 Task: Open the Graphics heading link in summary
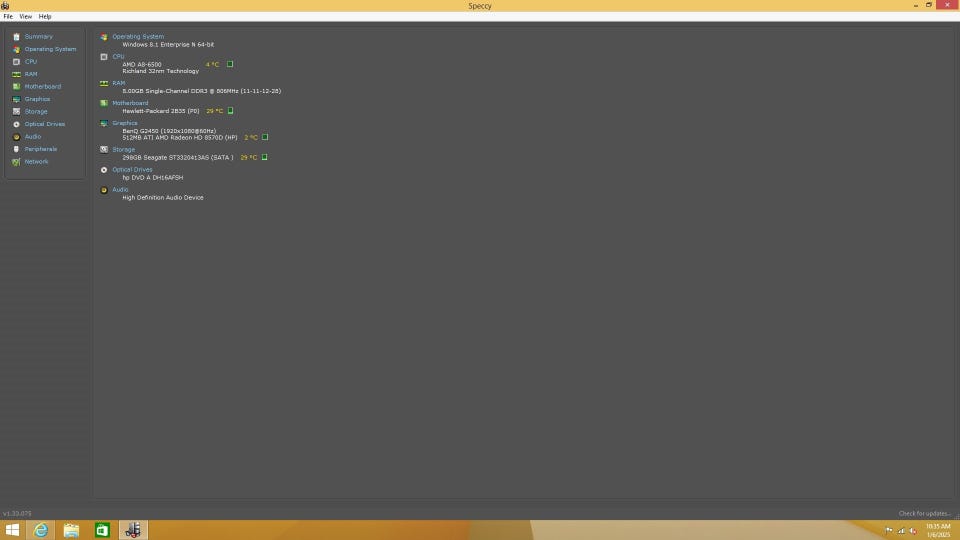pyautogui.click(x=125, y=123)
